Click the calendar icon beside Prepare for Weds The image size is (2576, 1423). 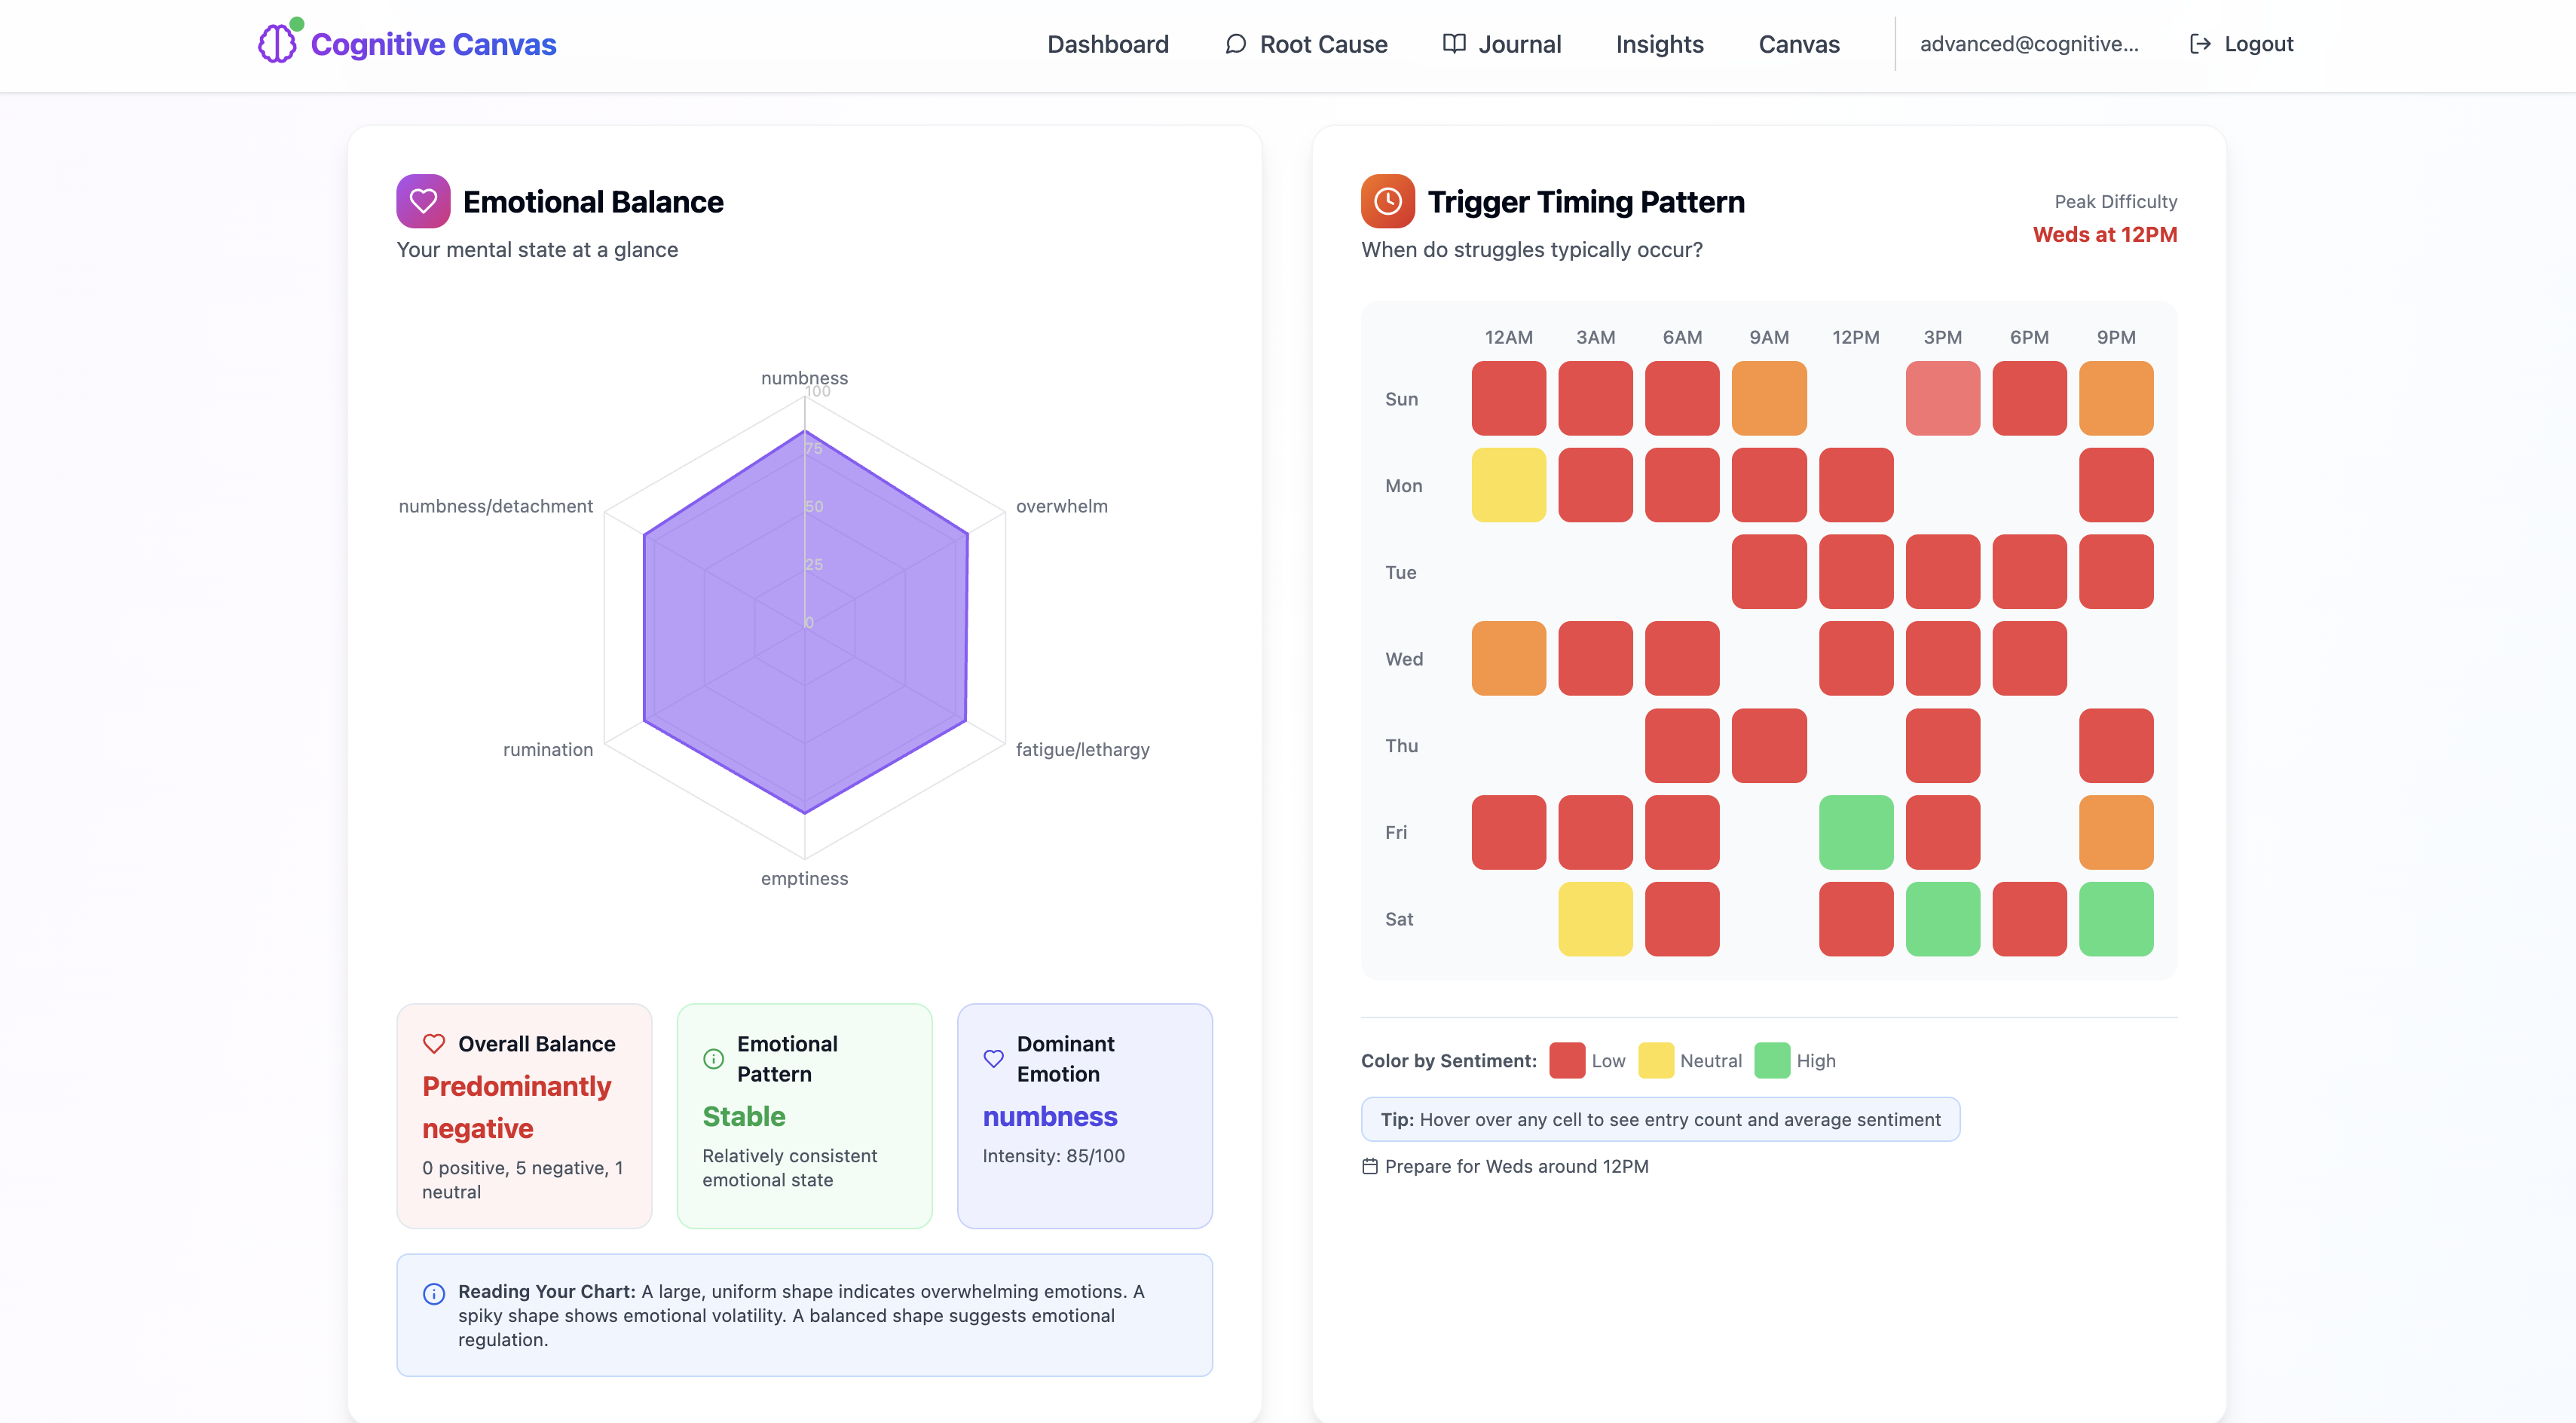point(1370,1166)
